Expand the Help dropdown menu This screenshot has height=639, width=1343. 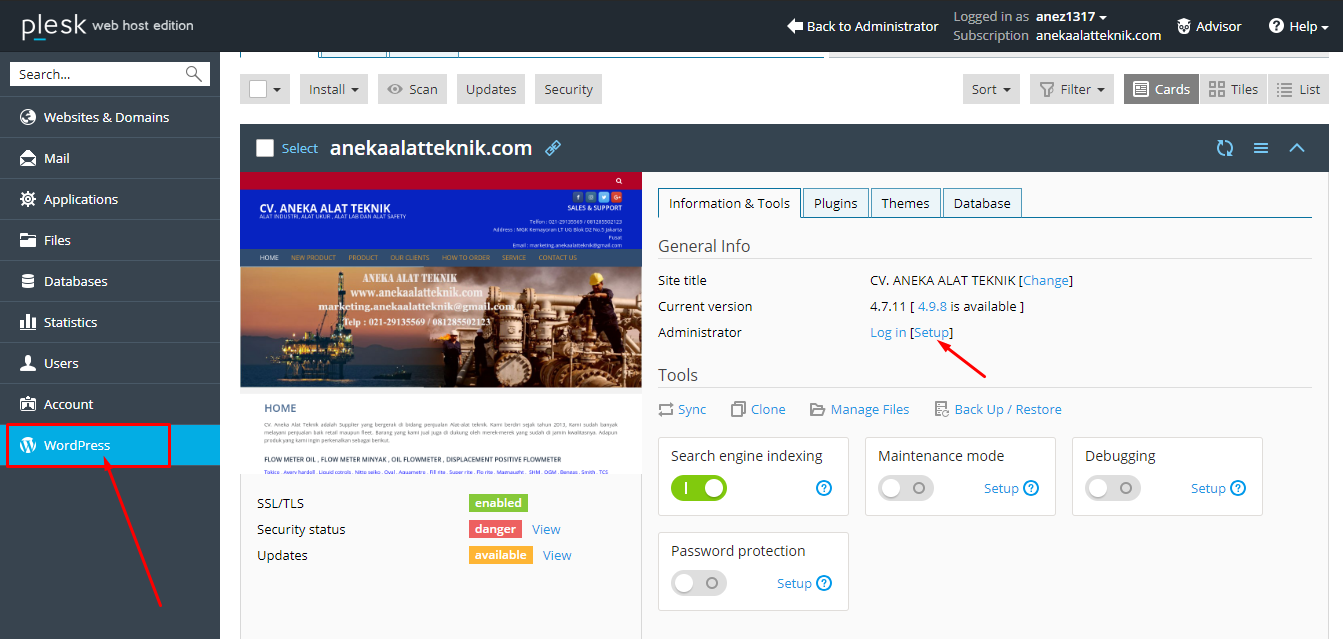1299,26
